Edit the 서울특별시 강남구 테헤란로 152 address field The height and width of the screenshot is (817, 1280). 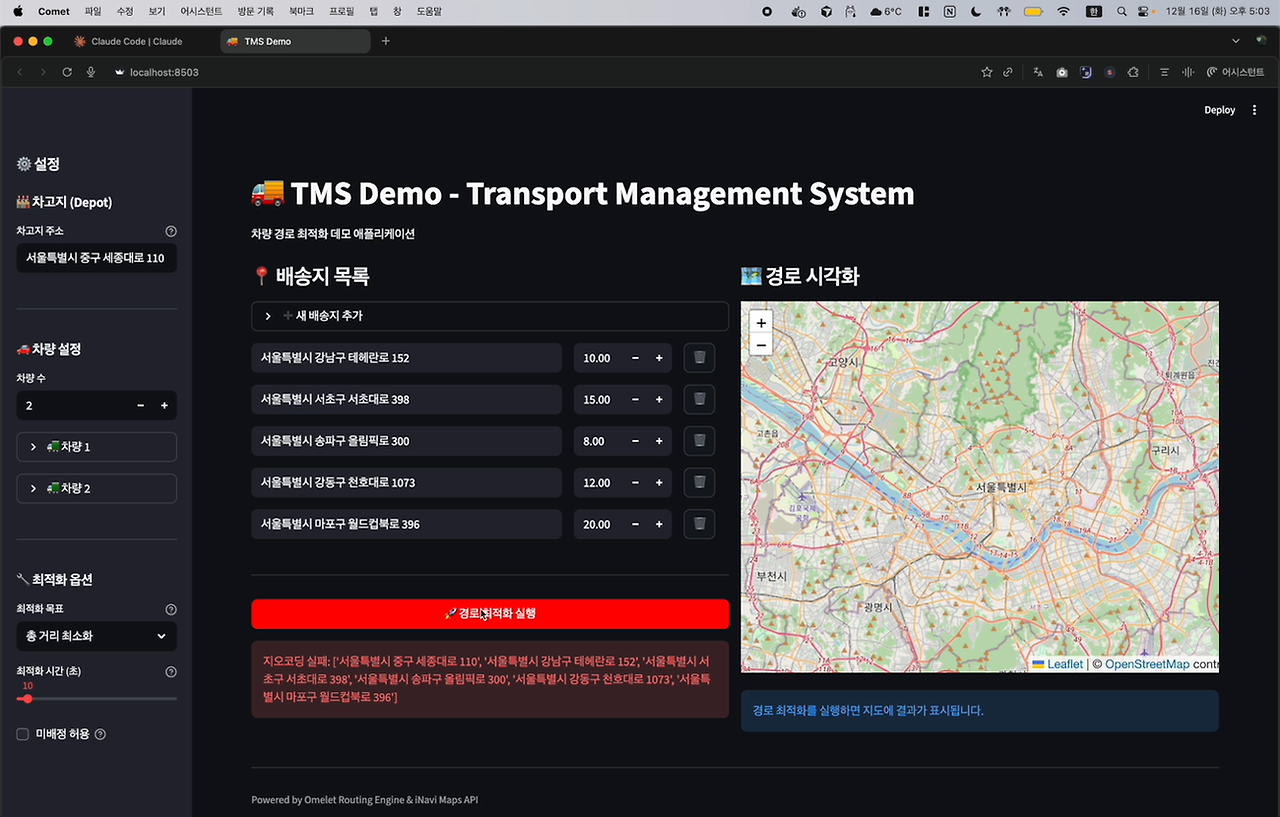coord(407,358)
